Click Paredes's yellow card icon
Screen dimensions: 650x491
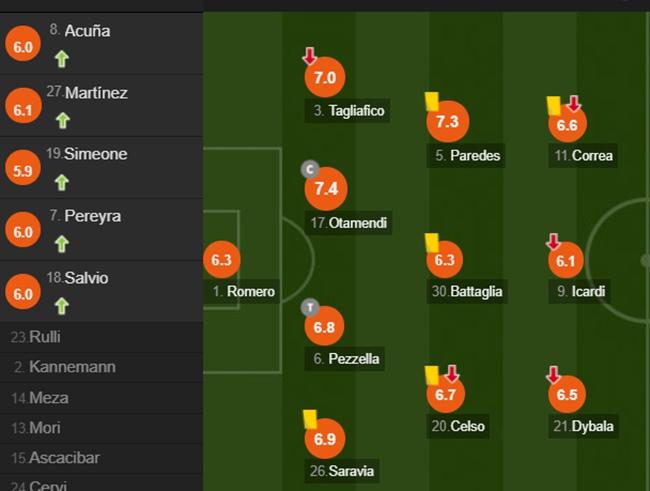[x=432, y=102]
